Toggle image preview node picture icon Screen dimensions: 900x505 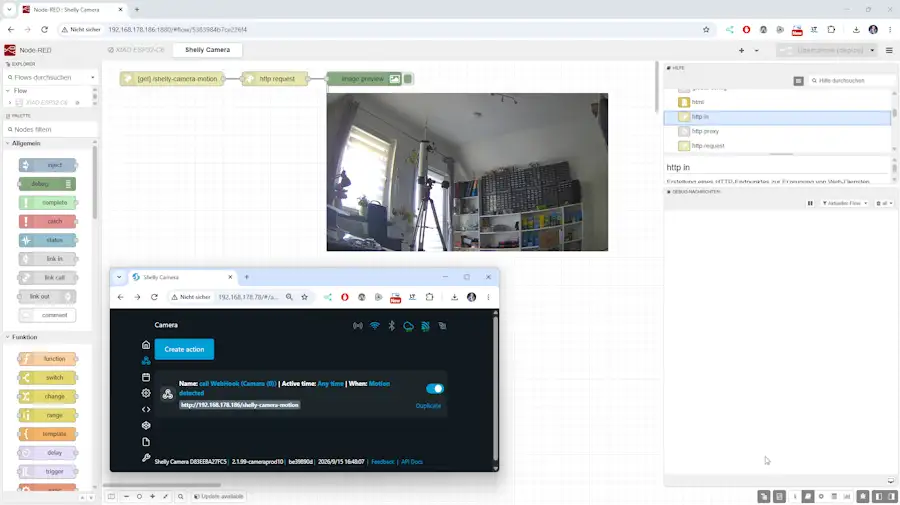pos(394,79)
